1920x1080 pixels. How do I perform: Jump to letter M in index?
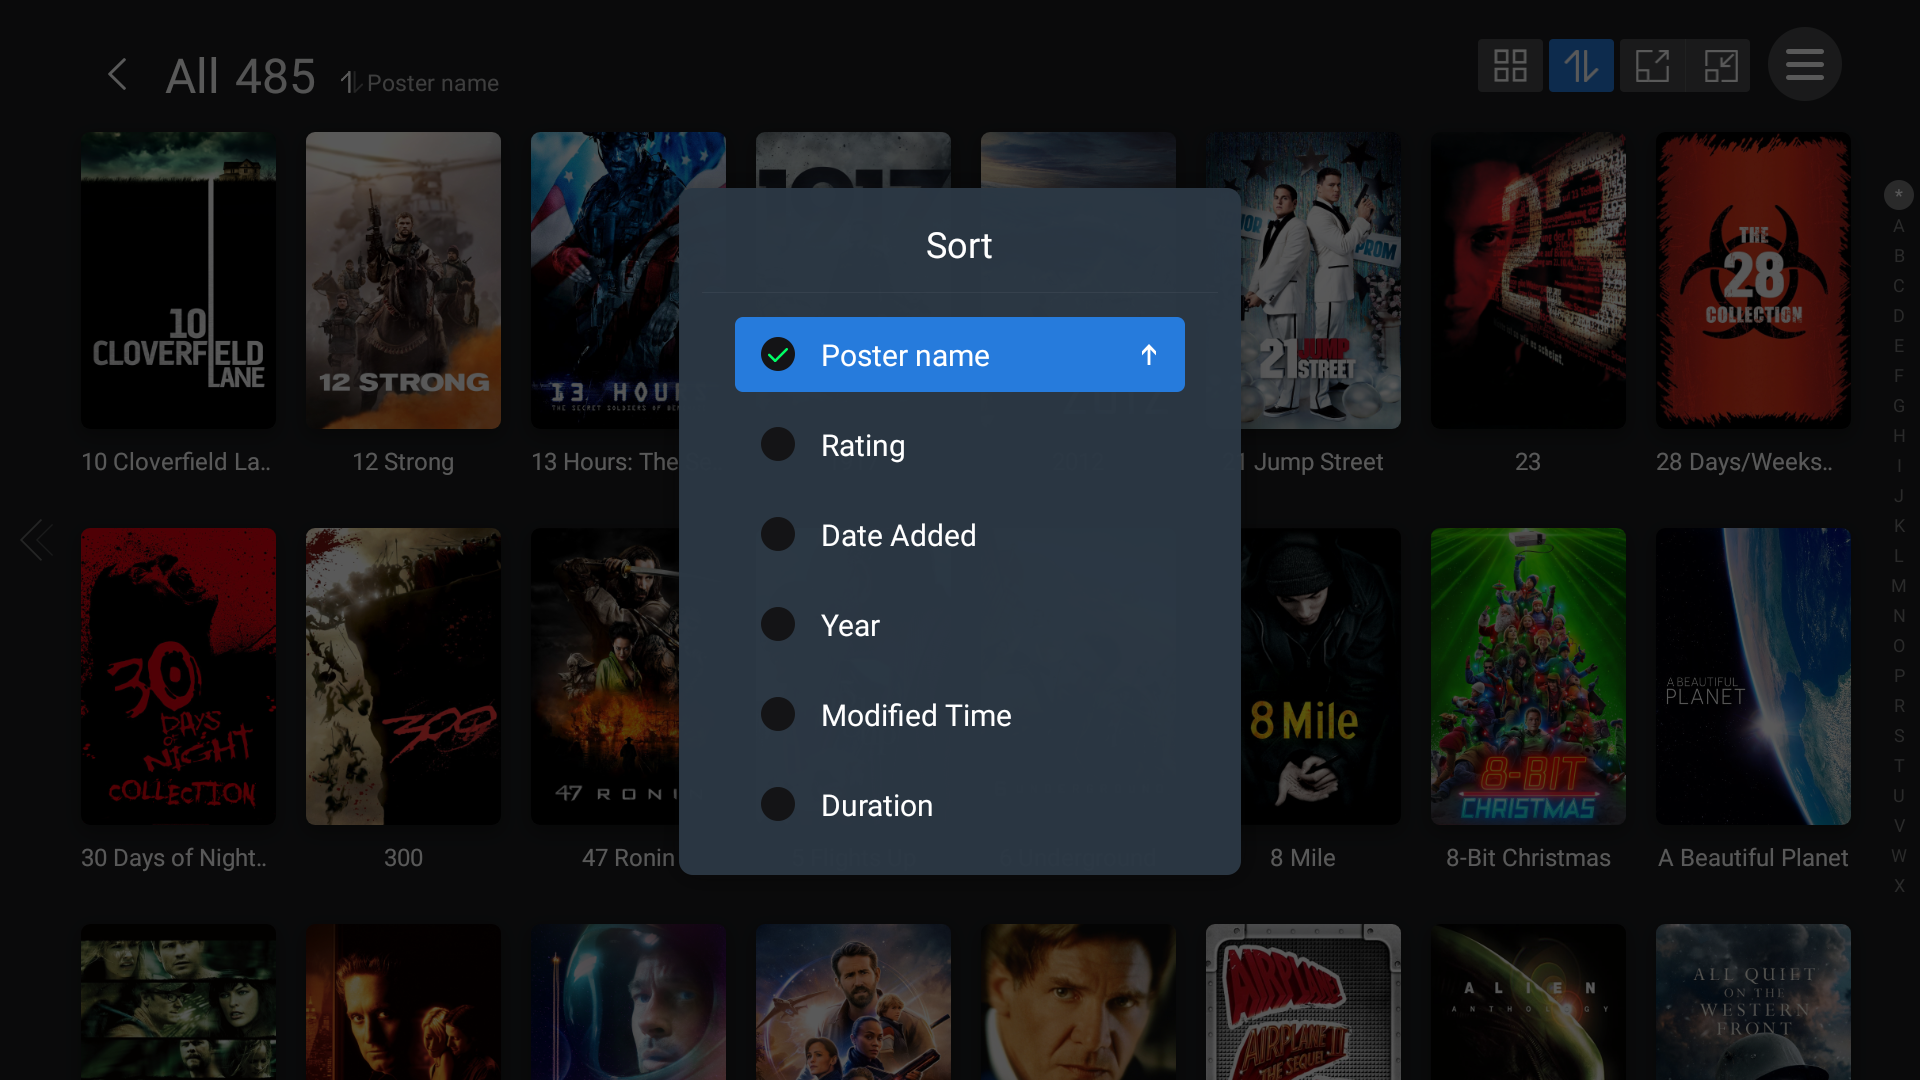[x=1898, y=586]
